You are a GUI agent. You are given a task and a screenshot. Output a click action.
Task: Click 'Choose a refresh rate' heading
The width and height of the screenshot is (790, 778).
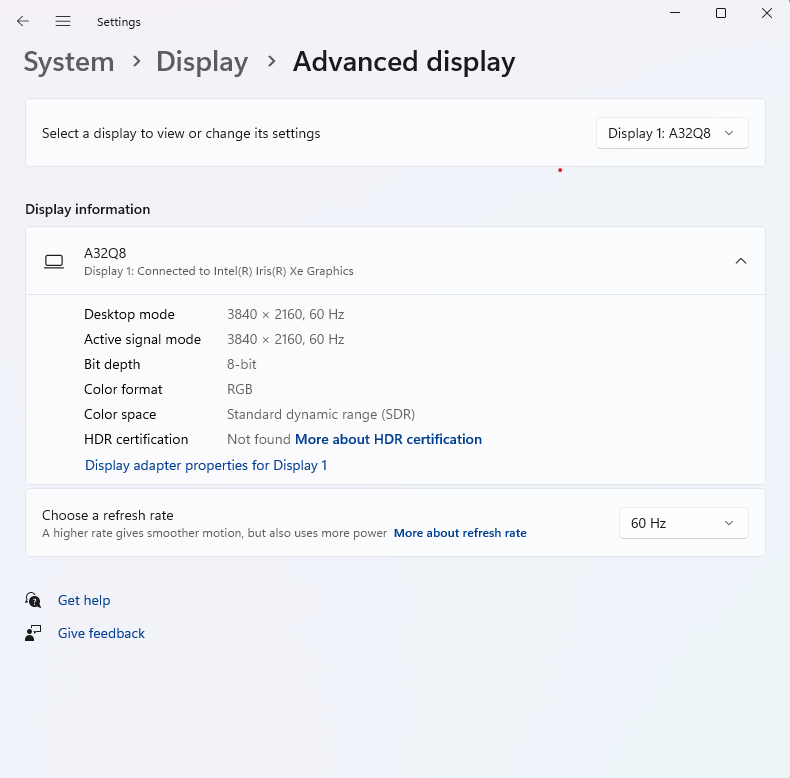pyautogui.click(x=108, y=515)
